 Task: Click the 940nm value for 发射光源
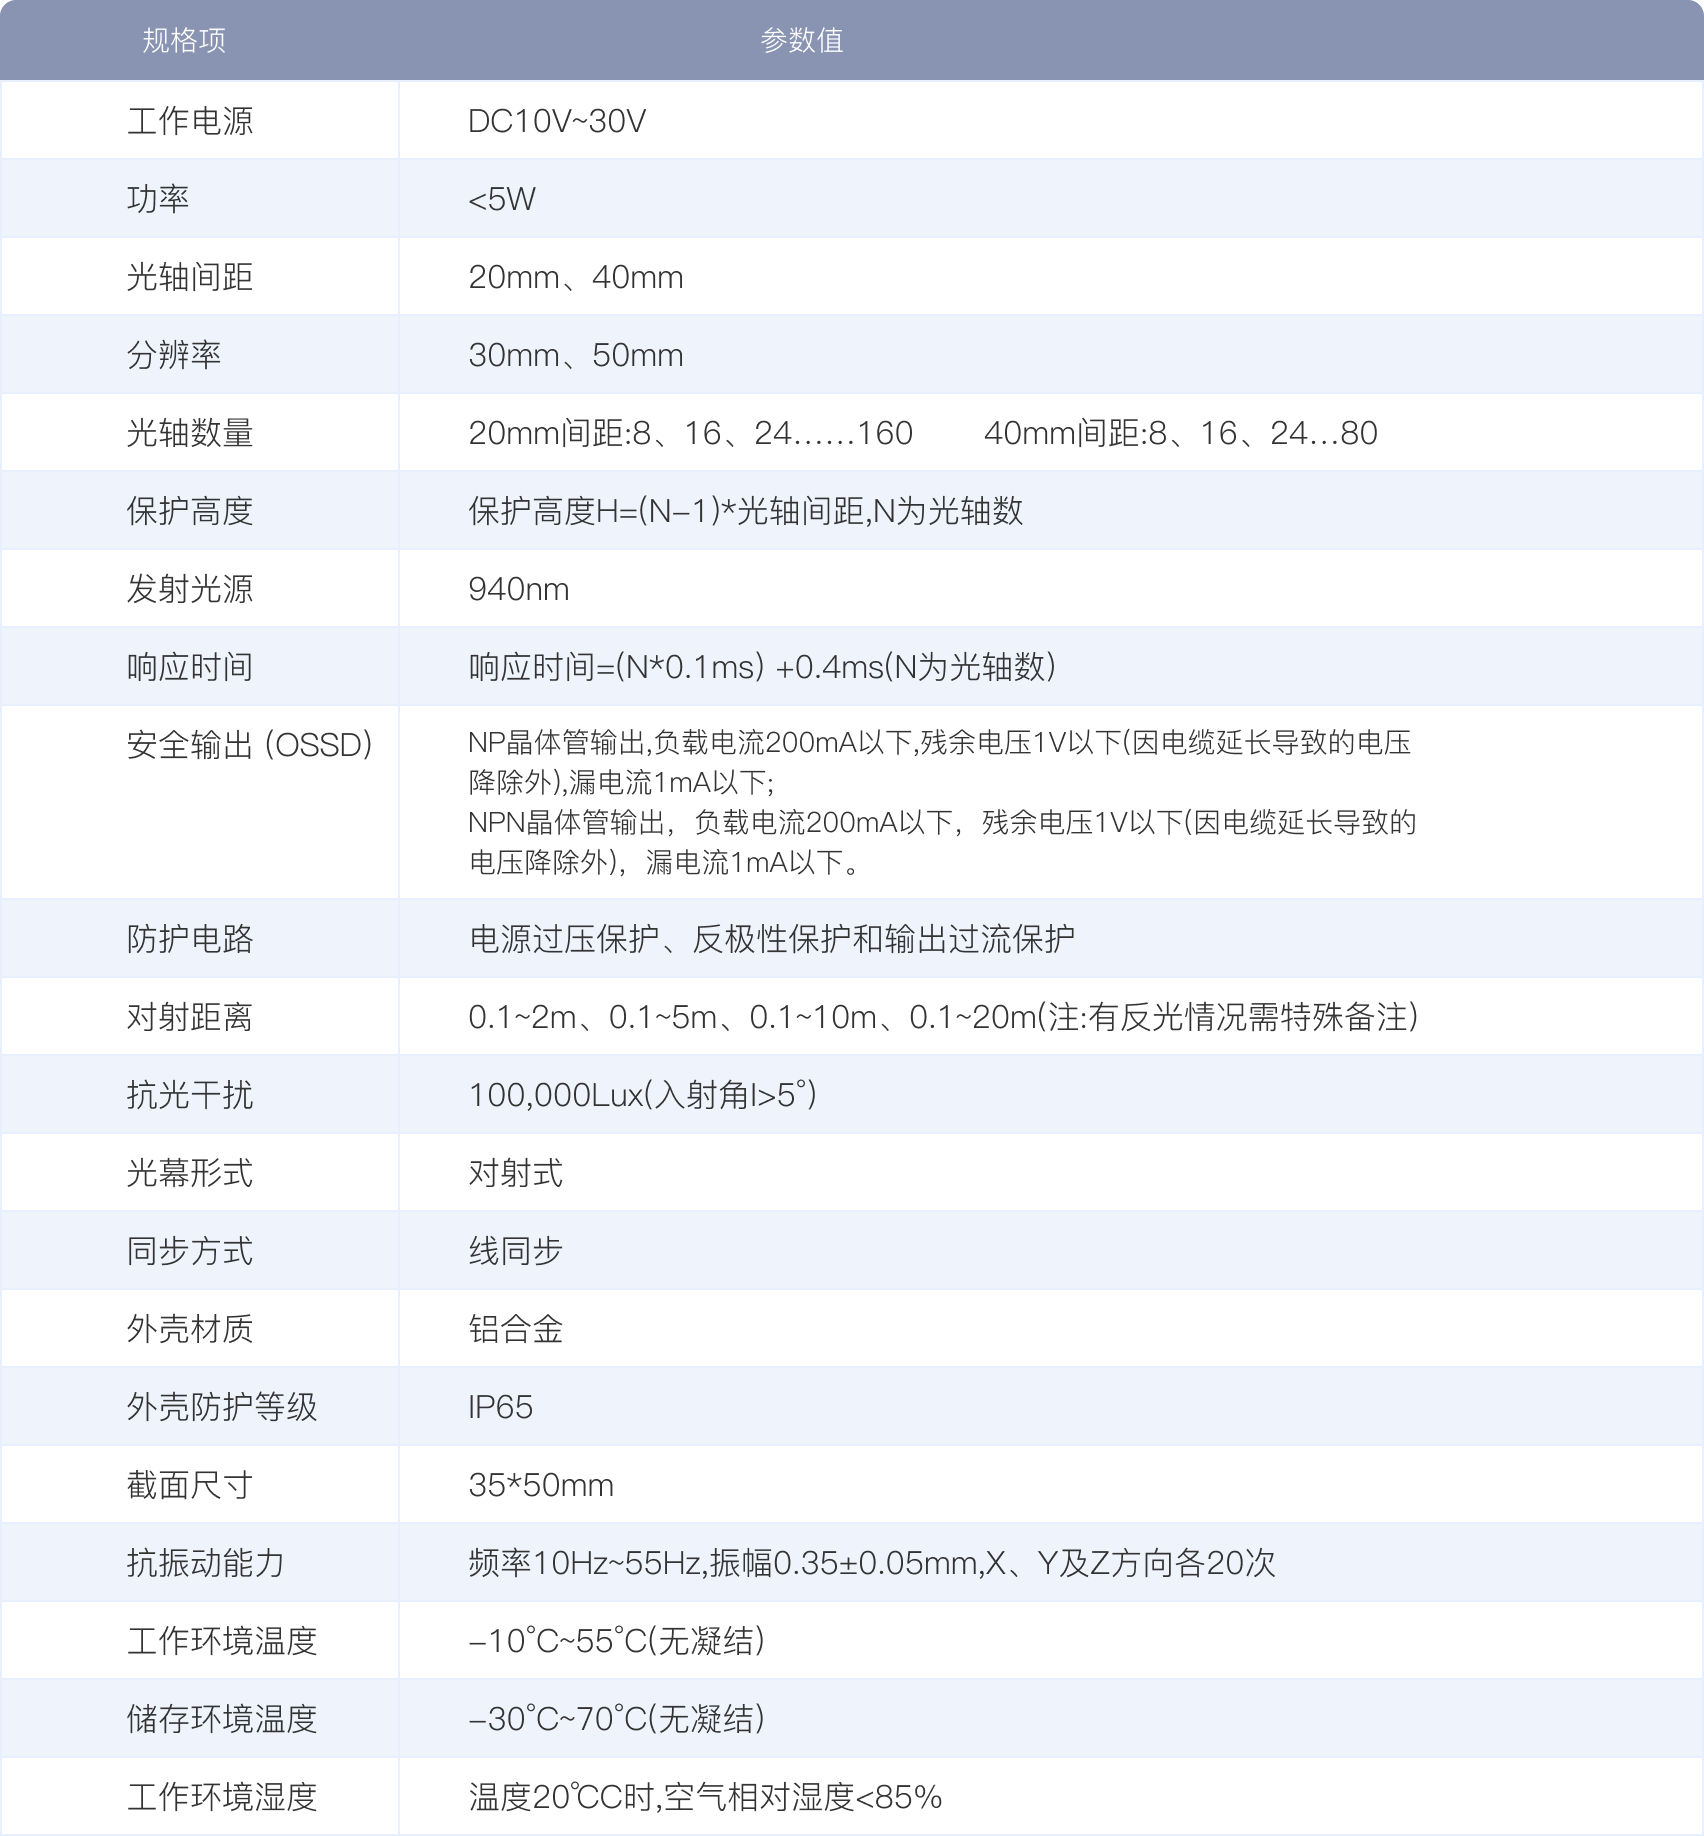coord(517,588)
